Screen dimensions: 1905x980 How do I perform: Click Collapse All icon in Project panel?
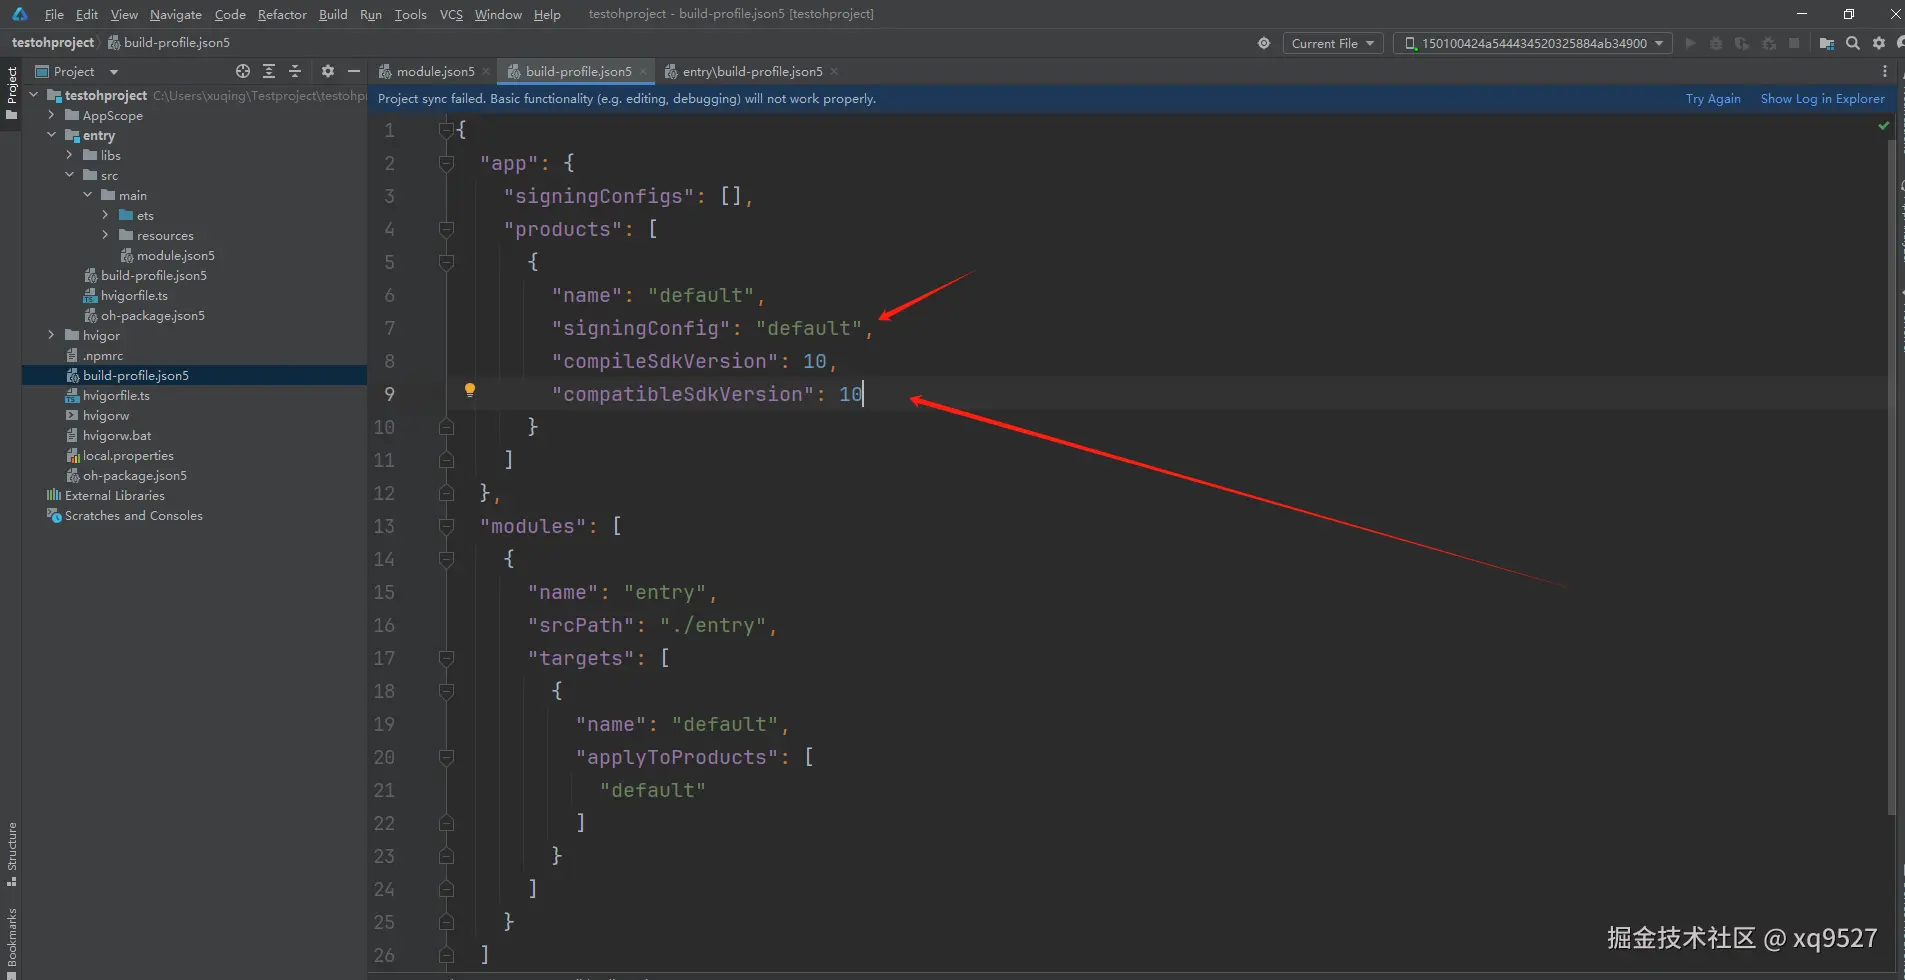295,71
